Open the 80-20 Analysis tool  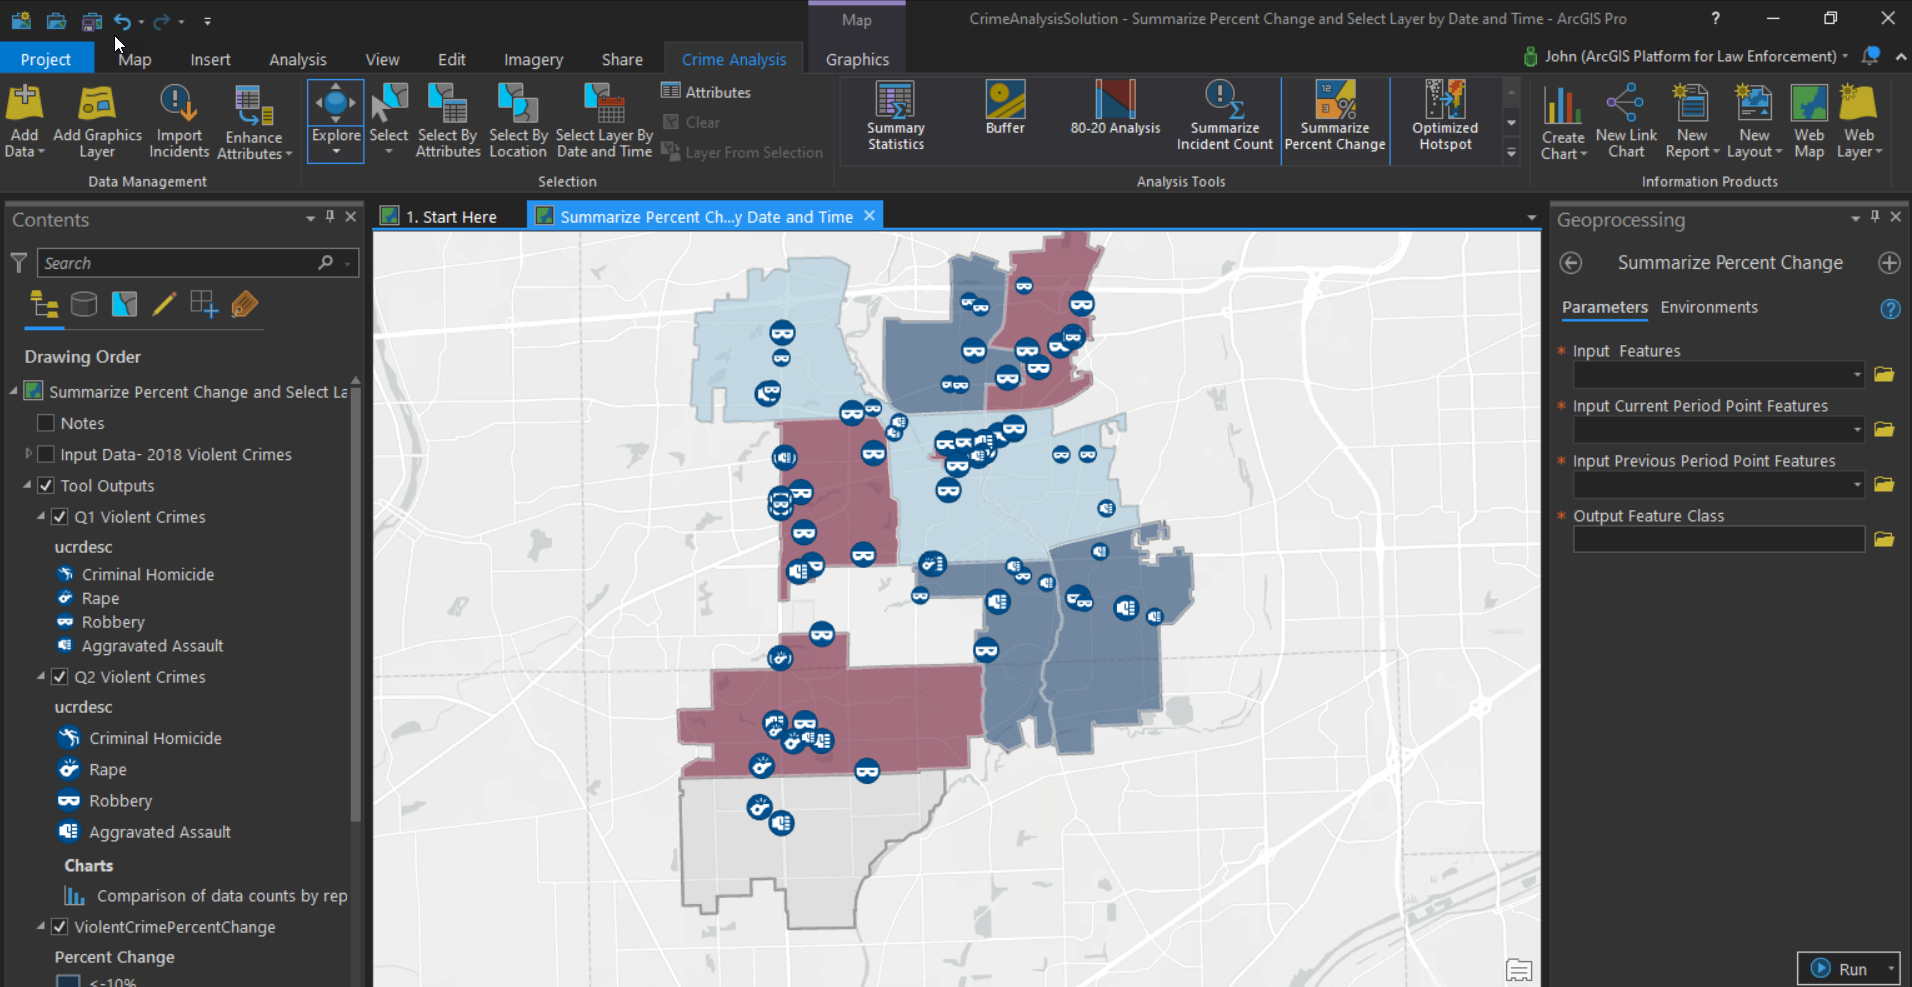click(x=1115, y=109)
